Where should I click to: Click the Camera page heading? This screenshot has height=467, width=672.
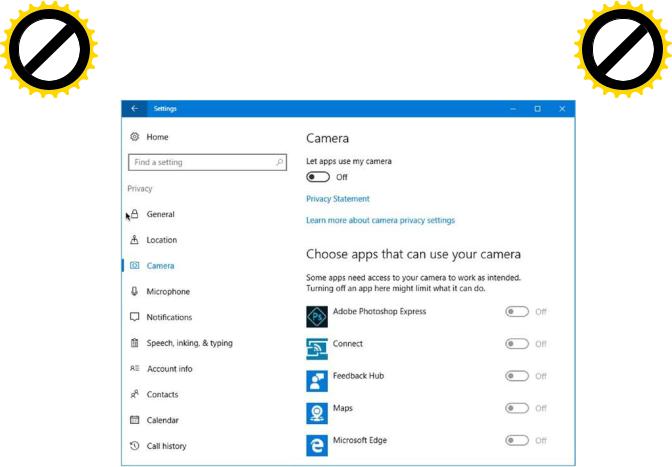(327, 138)
